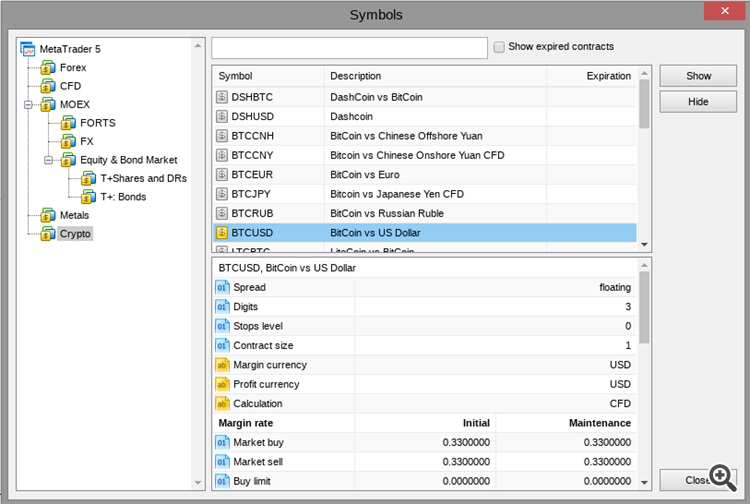Screen dimensions: 750x504
Task: Select the Forex folder icon
Action: pyautogui.click(x=48, y=68)
